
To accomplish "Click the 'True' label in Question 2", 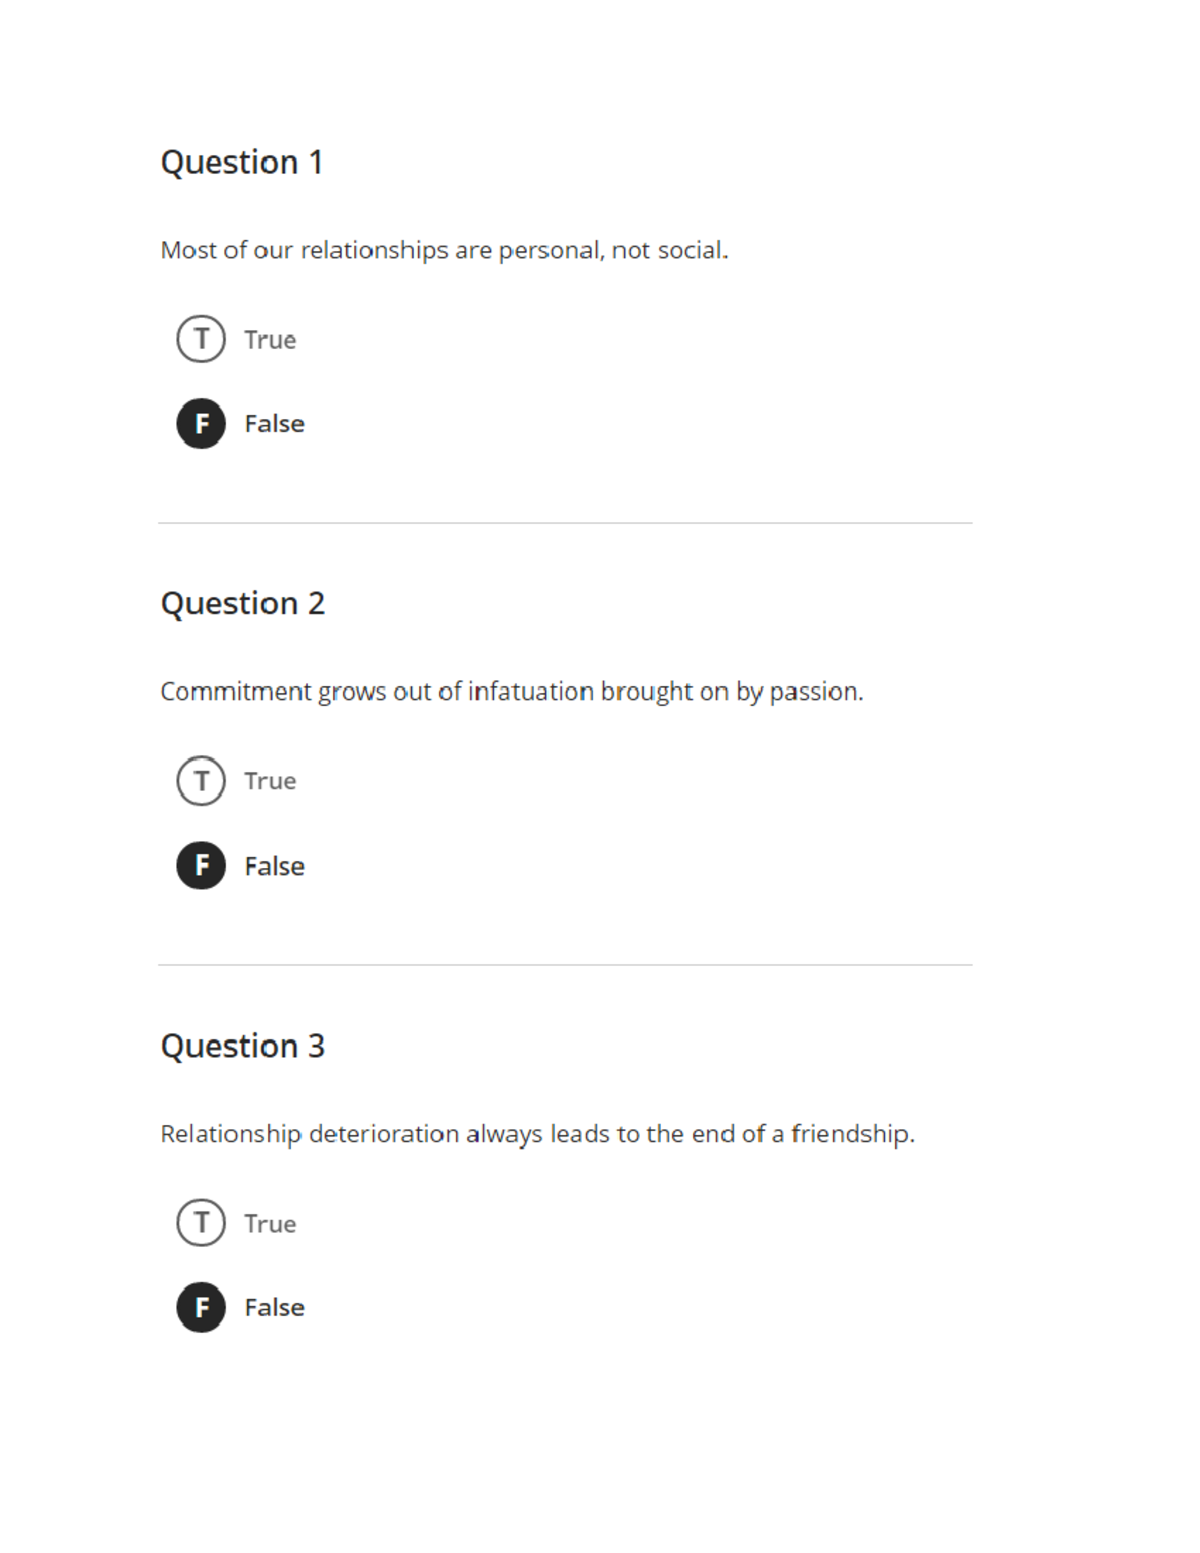I will (x=270, y=781).
